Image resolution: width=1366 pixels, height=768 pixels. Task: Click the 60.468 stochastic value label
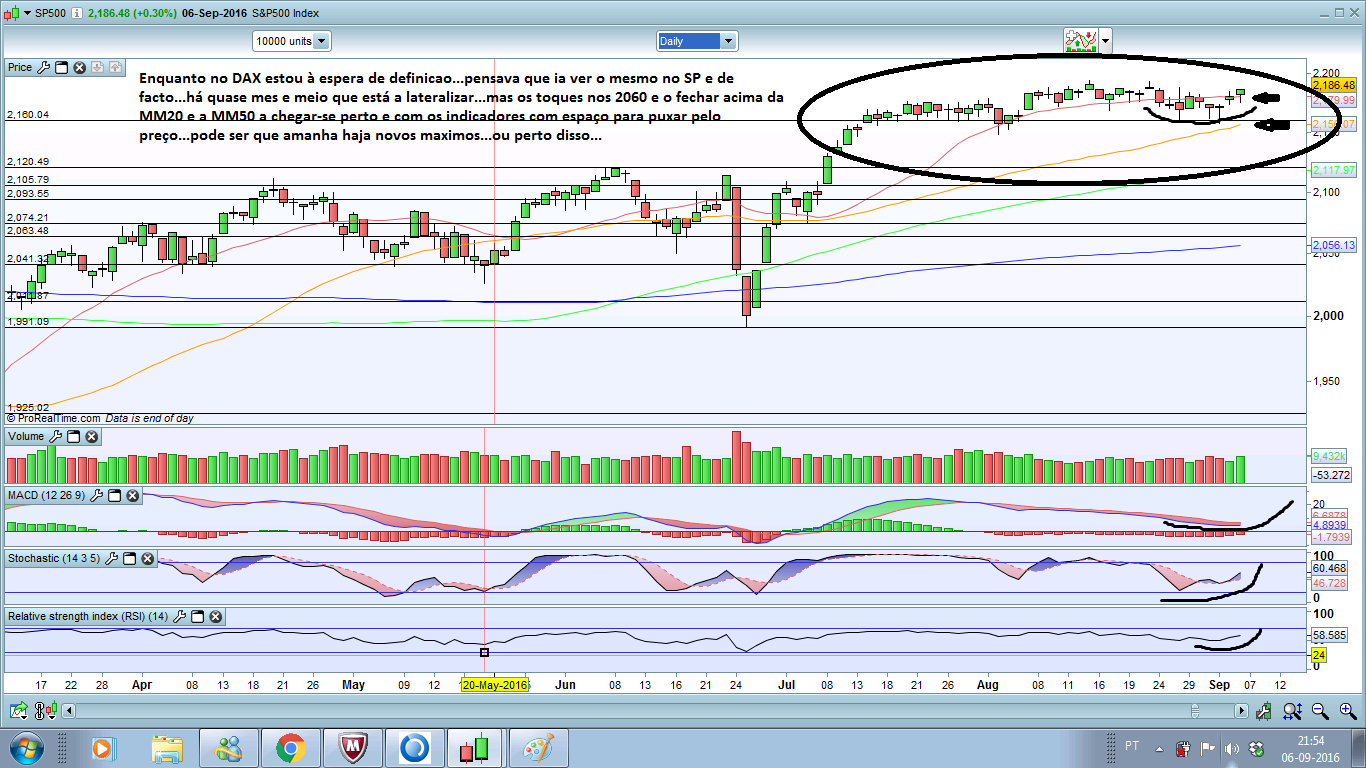(1329, 568)
